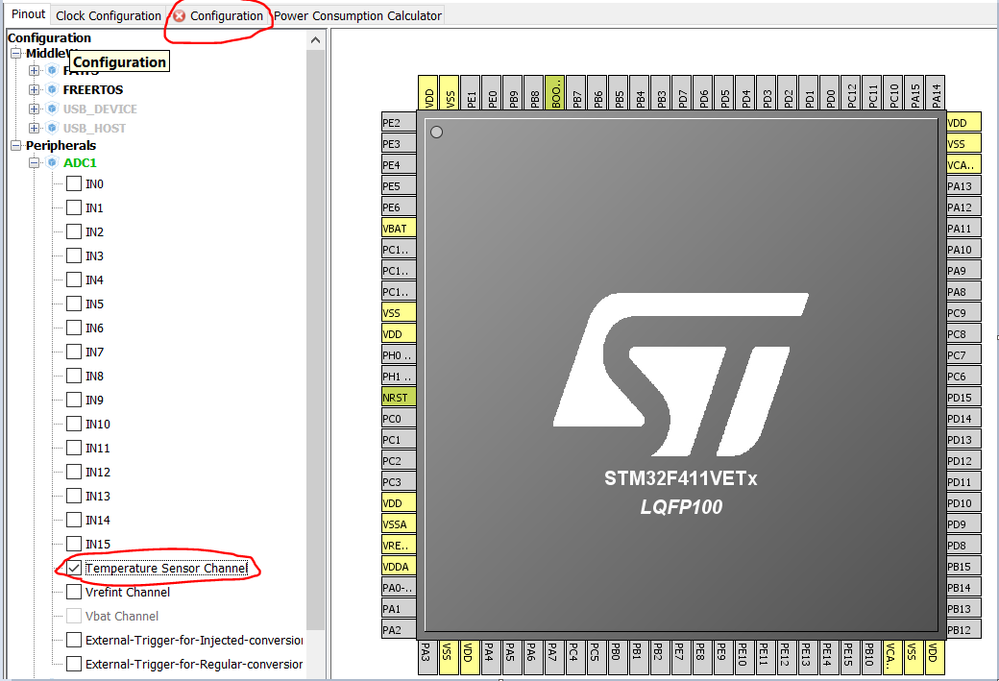Expand the USB_DEVICE node
The image size is (999, 681).
pos(34,109)
